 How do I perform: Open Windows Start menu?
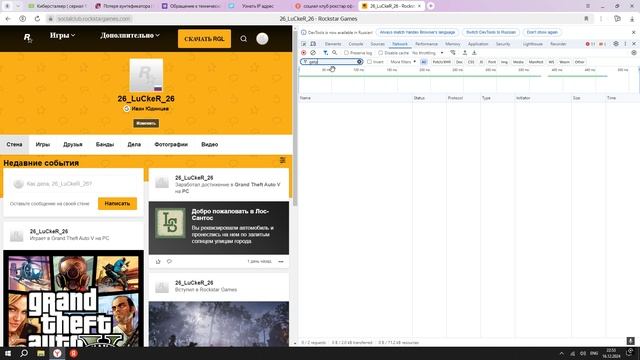pyautogui.click(x=8, y=353)
